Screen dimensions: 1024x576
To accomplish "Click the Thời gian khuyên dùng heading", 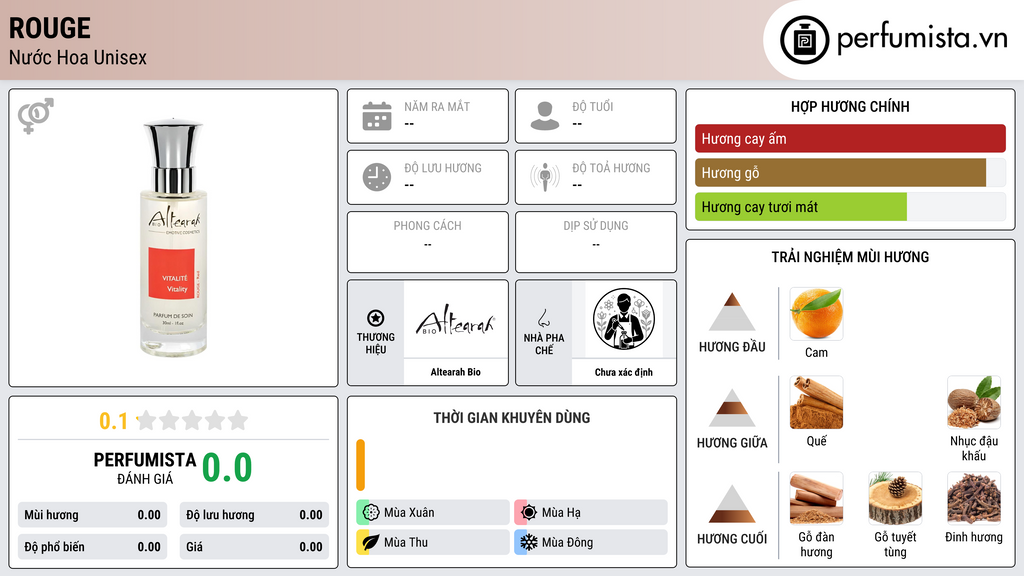I will pos(512,418).
